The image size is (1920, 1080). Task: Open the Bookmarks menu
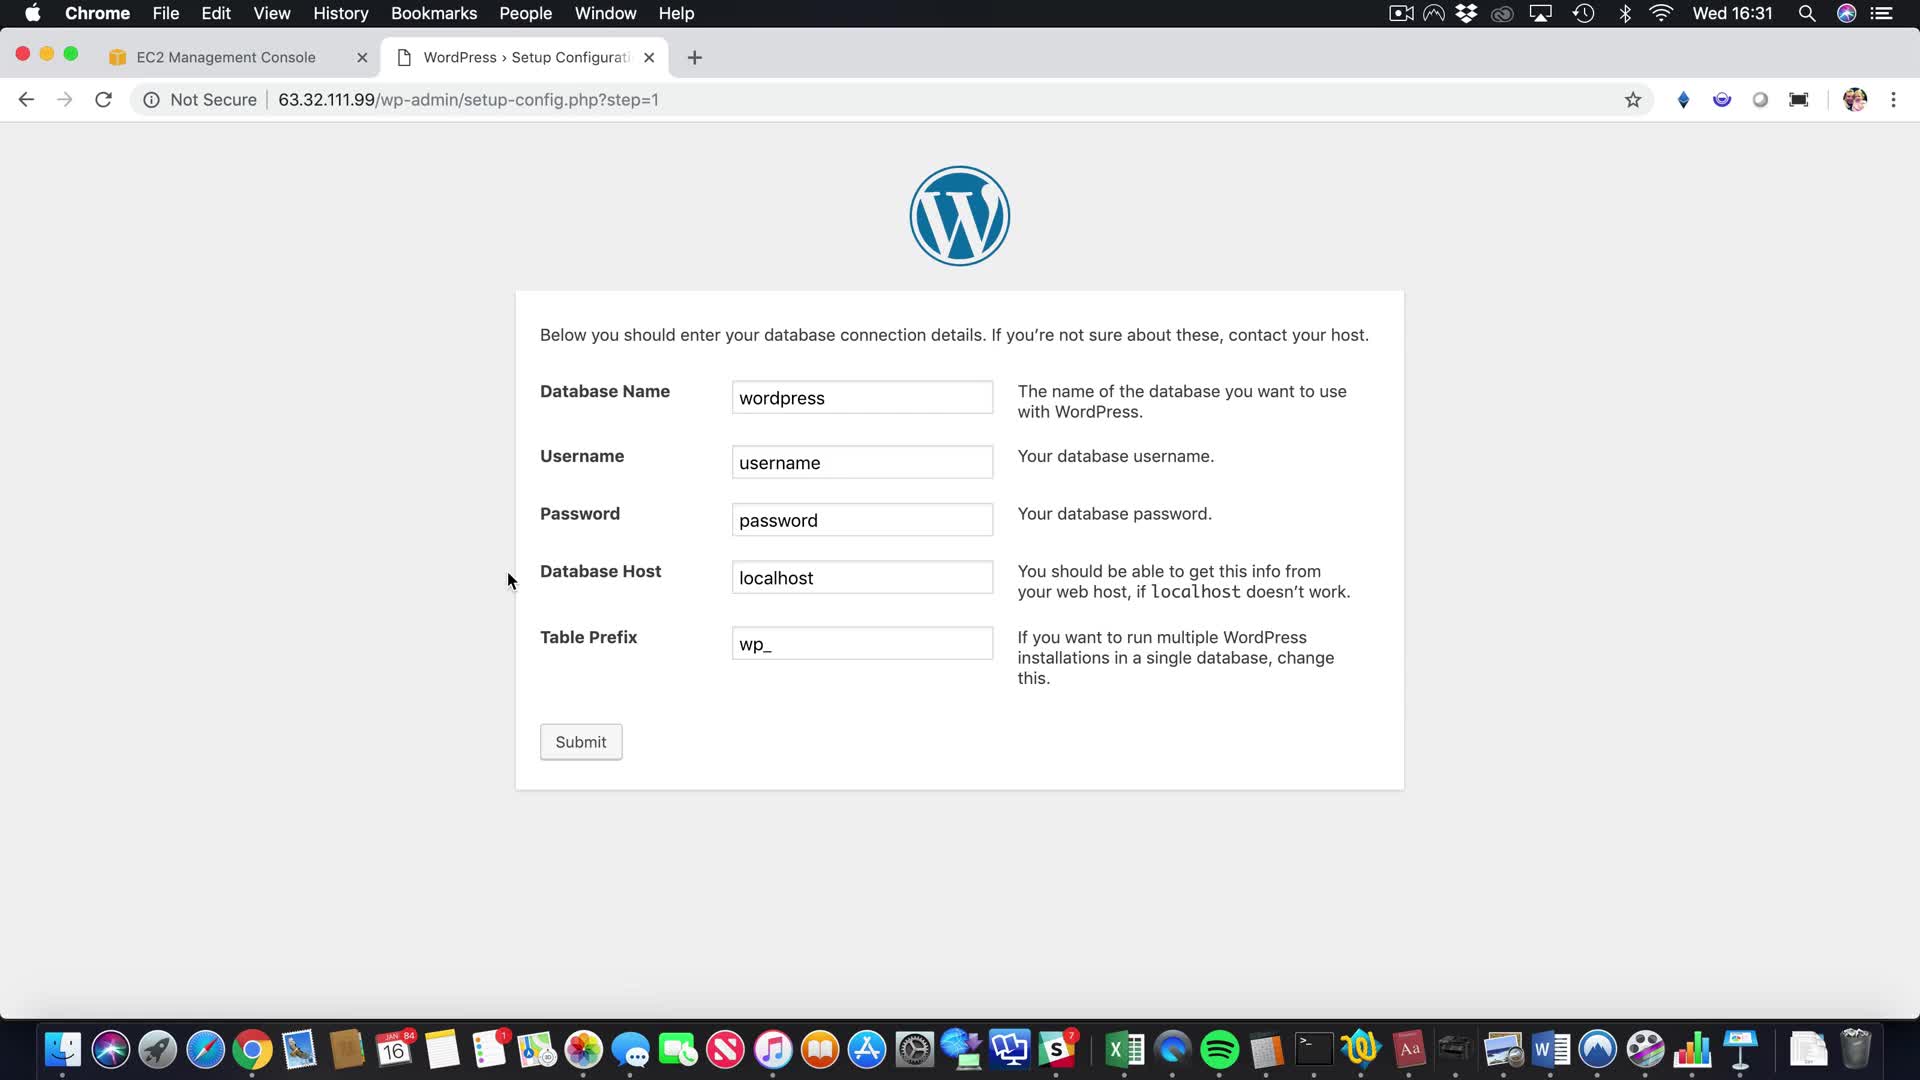point(433,14)
